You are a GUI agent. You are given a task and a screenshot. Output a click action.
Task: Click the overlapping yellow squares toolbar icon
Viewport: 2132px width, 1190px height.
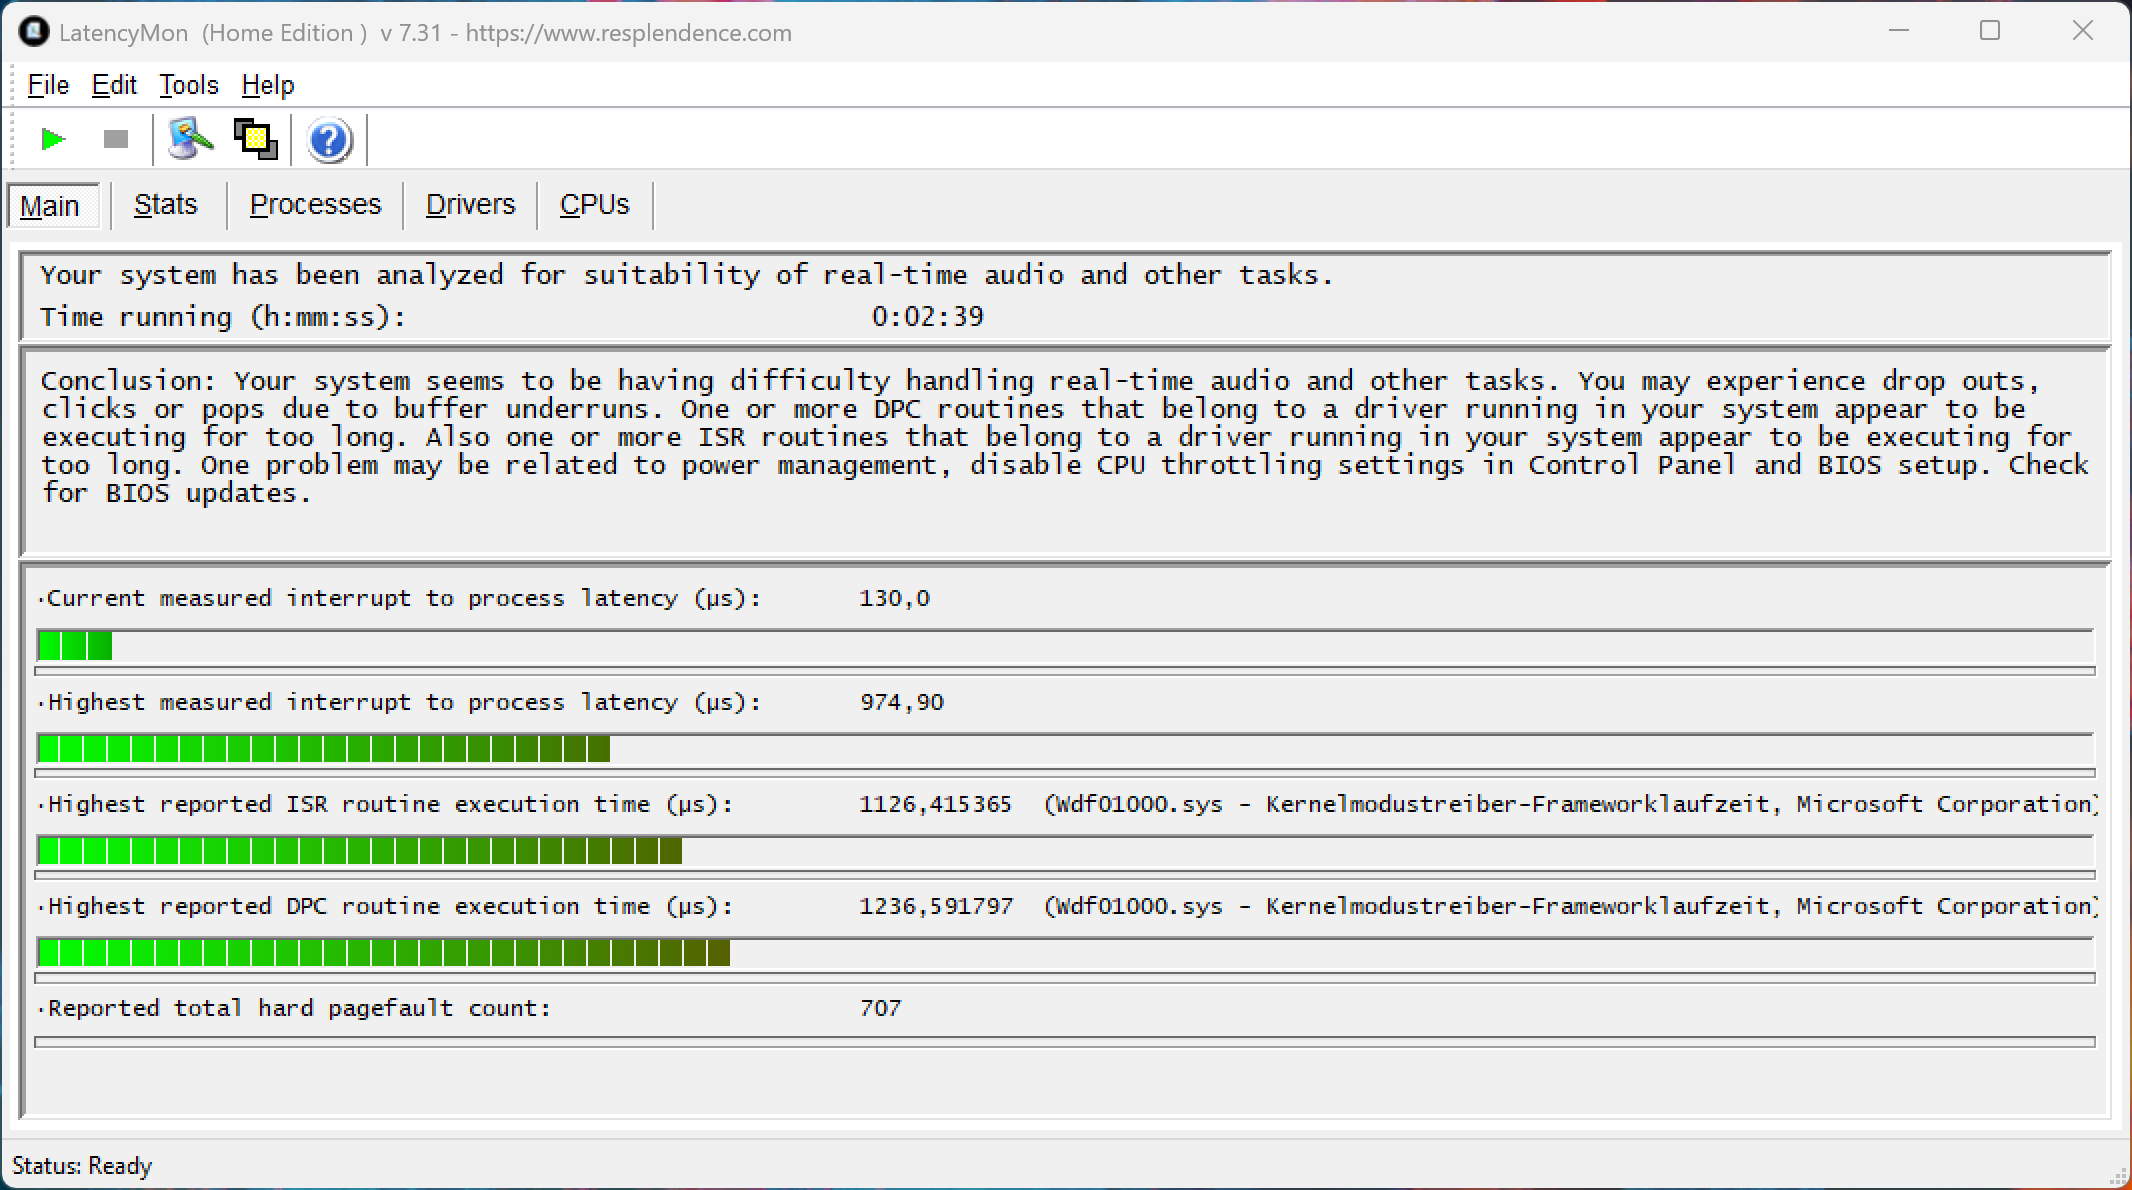[x=255, y=139]
